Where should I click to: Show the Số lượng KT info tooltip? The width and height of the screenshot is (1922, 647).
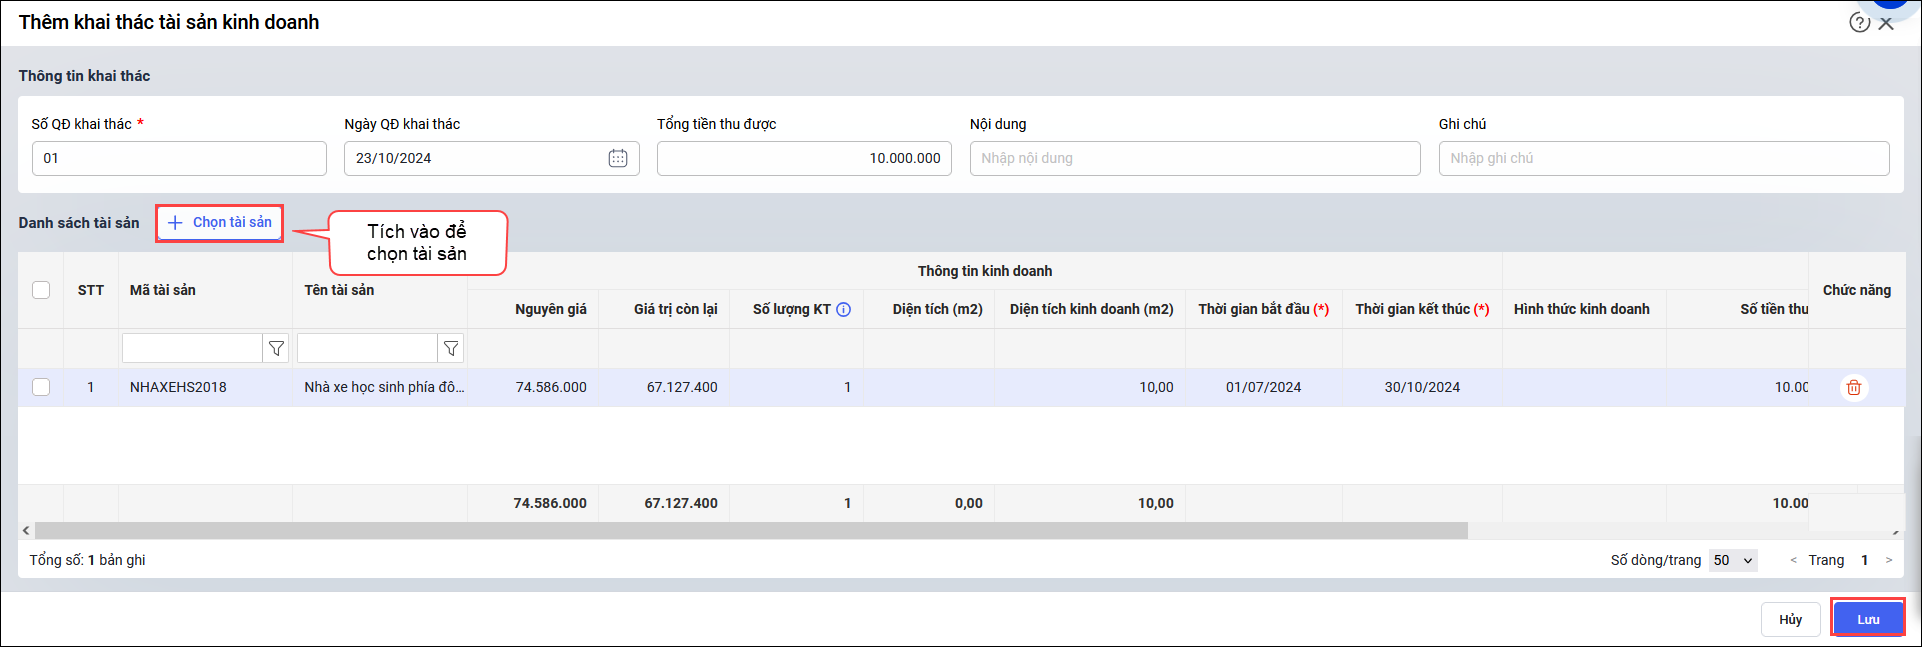tap(844, 310)
